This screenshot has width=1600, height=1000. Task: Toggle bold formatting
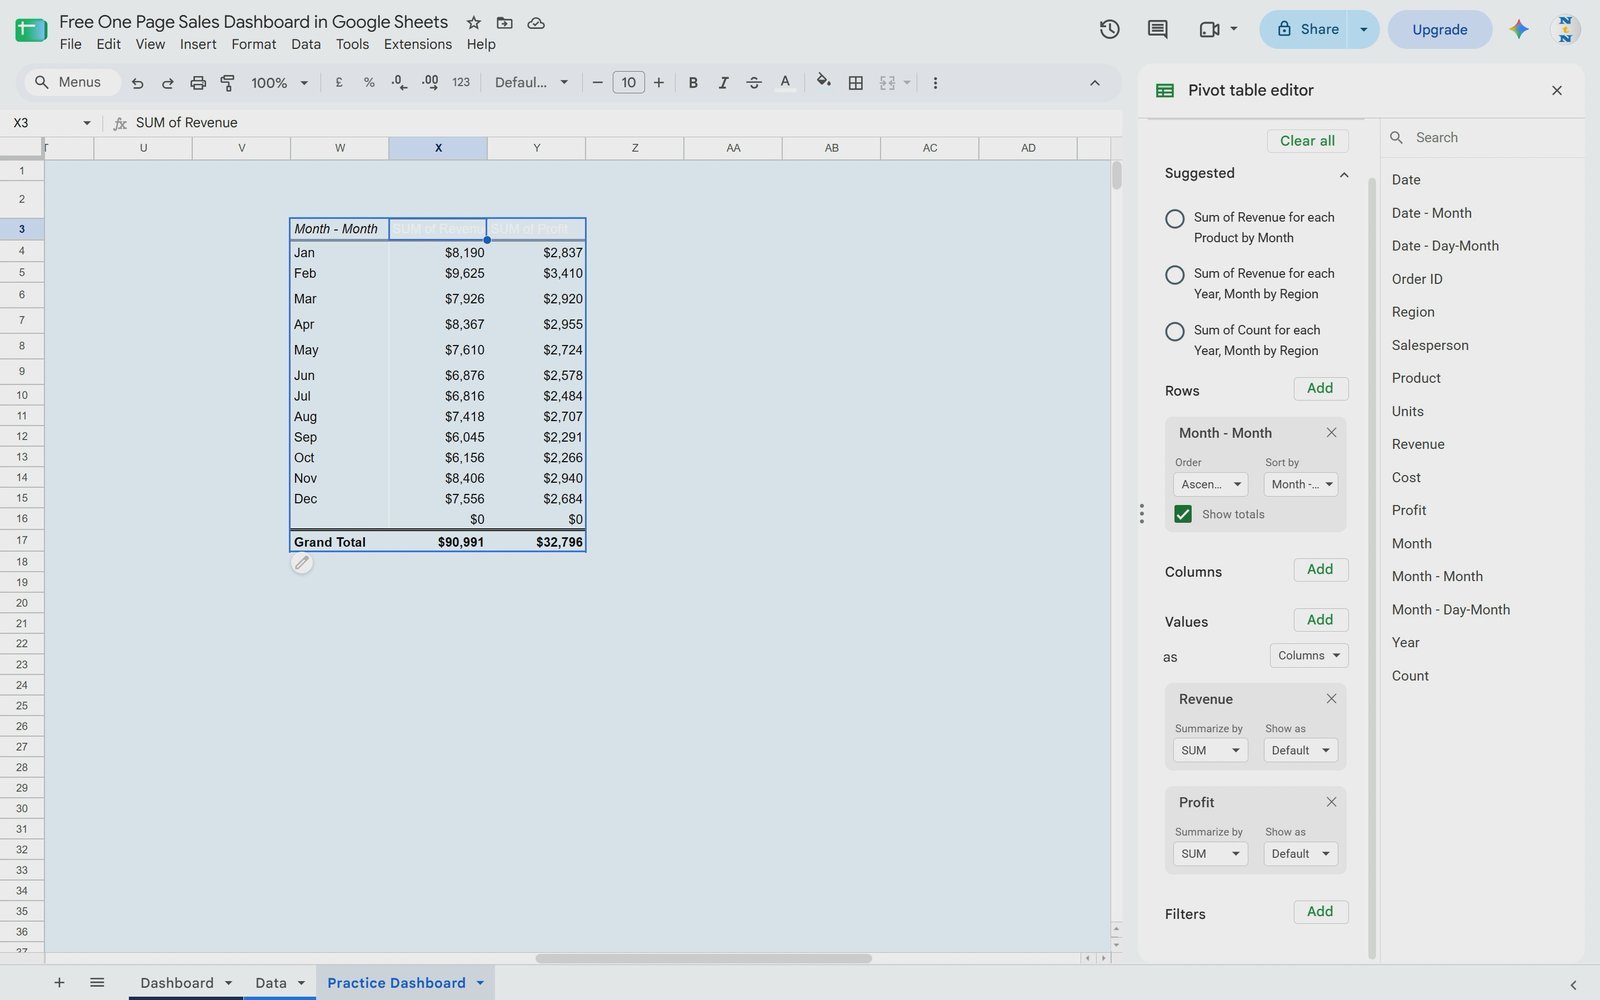pos(693,83)
